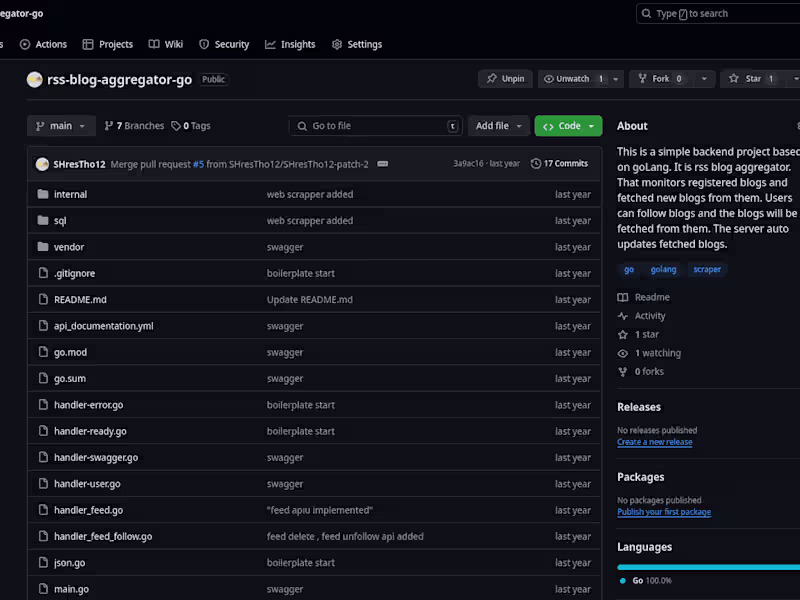Click the internal folder icon

click(x=43, y=194)
